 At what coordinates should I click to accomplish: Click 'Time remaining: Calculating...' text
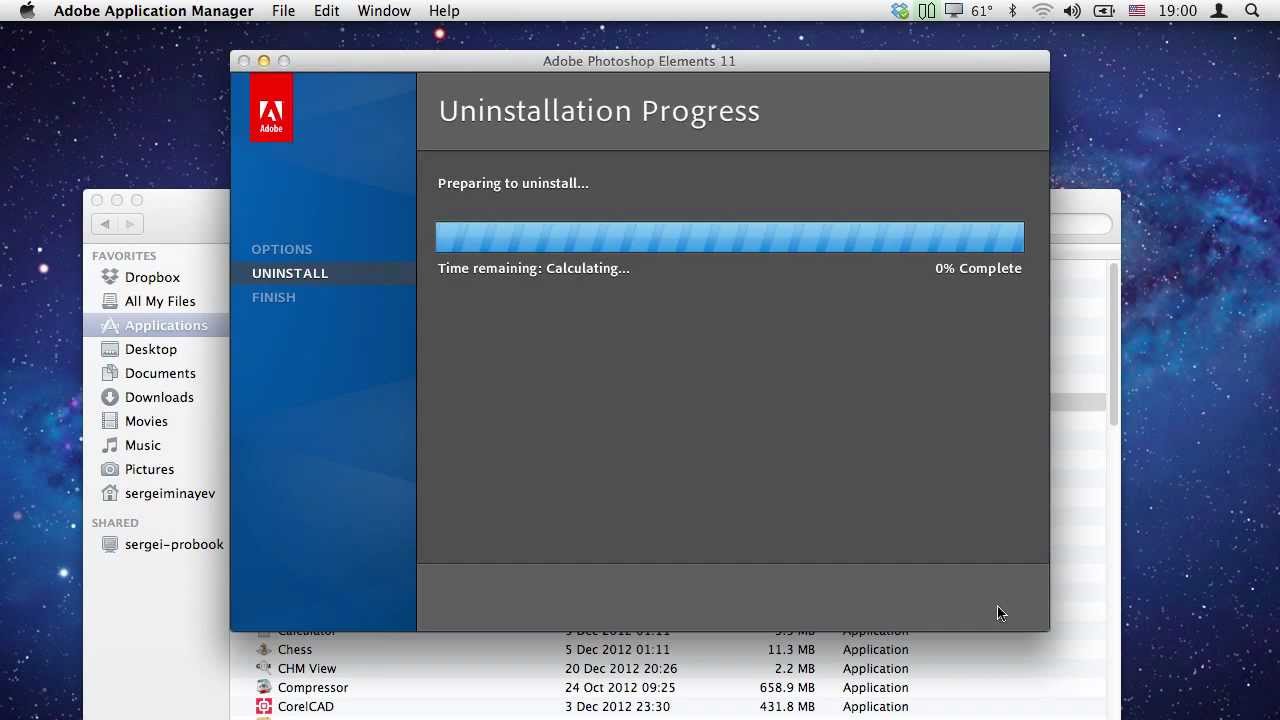tap(534, 268)
